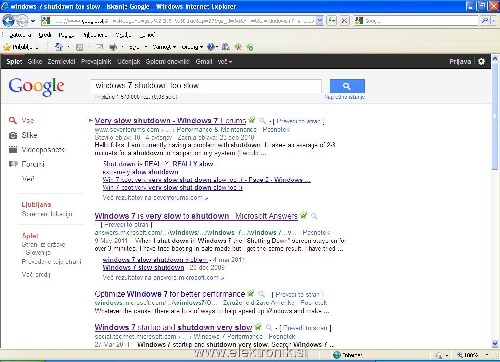Click star beside 'Optimize Windows 7' result
Screen dimensions: 500x362
tap(251, 293)
